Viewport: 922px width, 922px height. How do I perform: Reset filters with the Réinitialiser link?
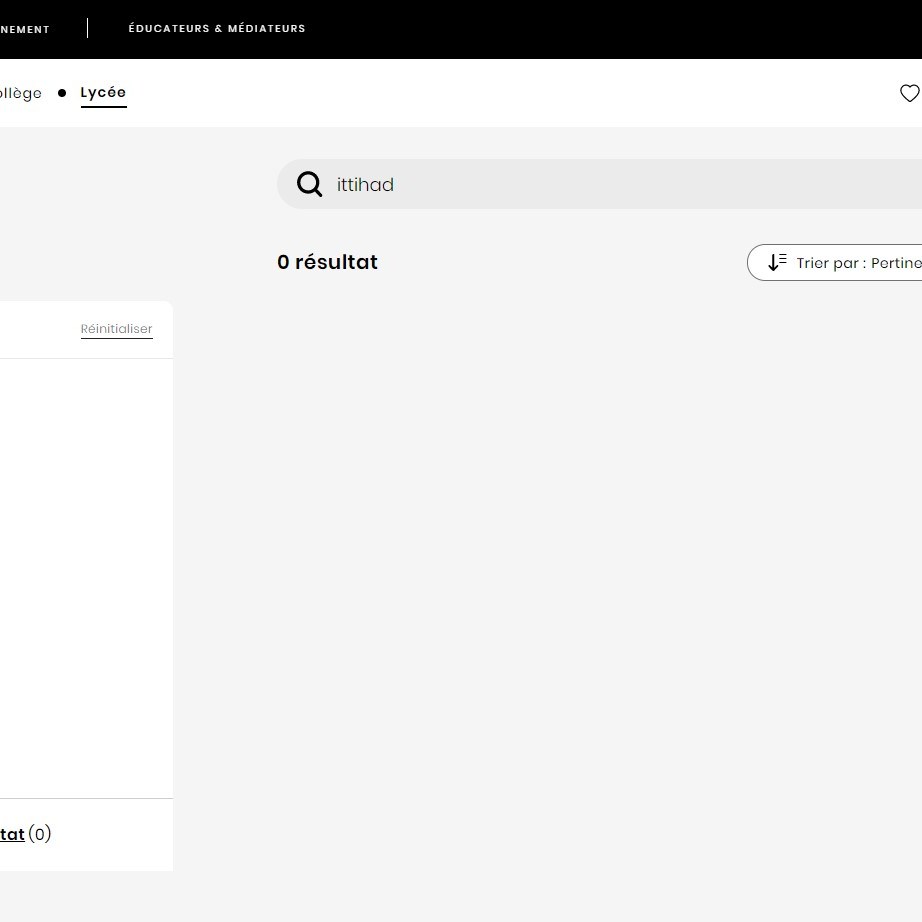[116, 329]
